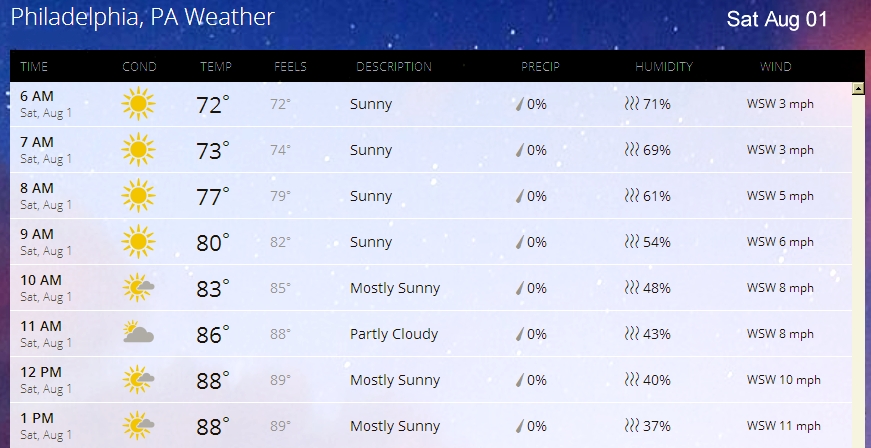Click the 1 PM mostly sunny icon
Image resolution: width=871 pixels, height=448 pixels.
[x=138, y=426]
